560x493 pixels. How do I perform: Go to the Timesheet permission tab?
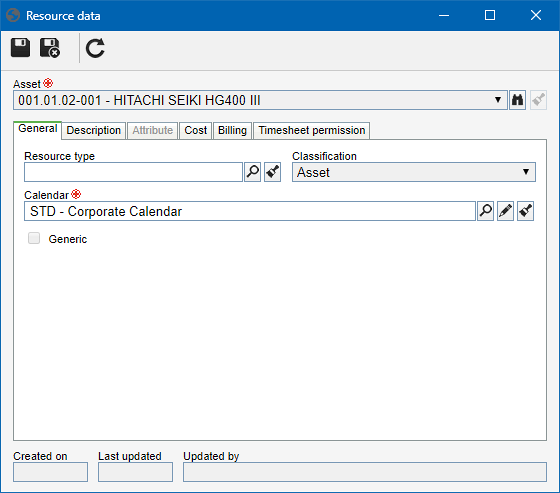[x=311, y=130]
